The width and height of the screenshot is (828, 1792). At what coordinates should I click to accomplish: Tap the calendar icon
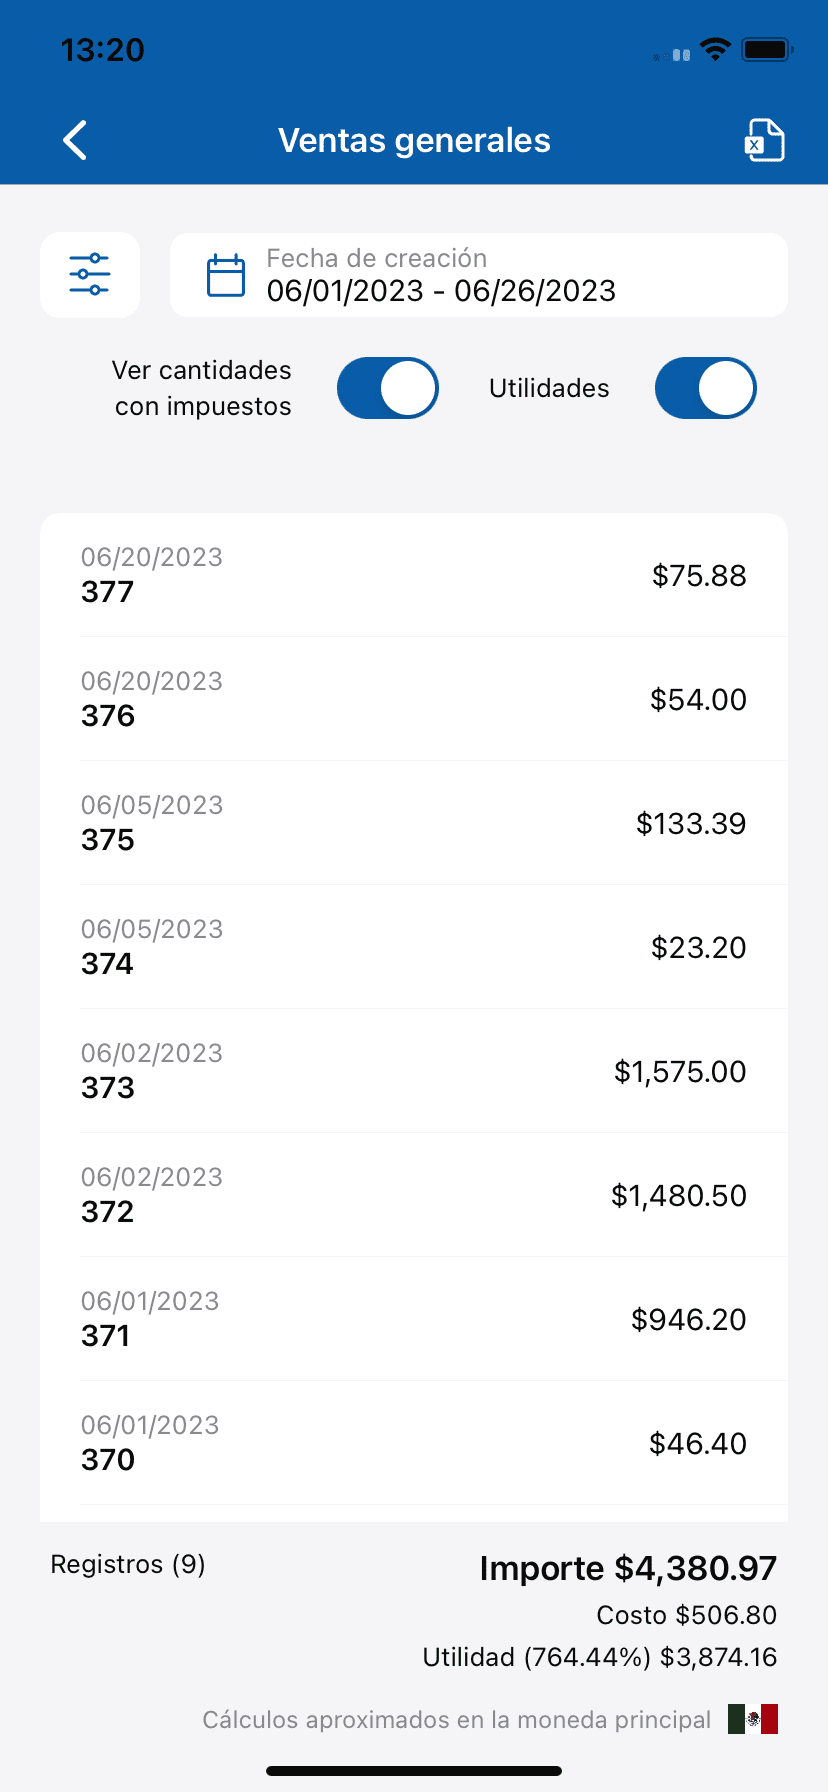click(226, 275)
